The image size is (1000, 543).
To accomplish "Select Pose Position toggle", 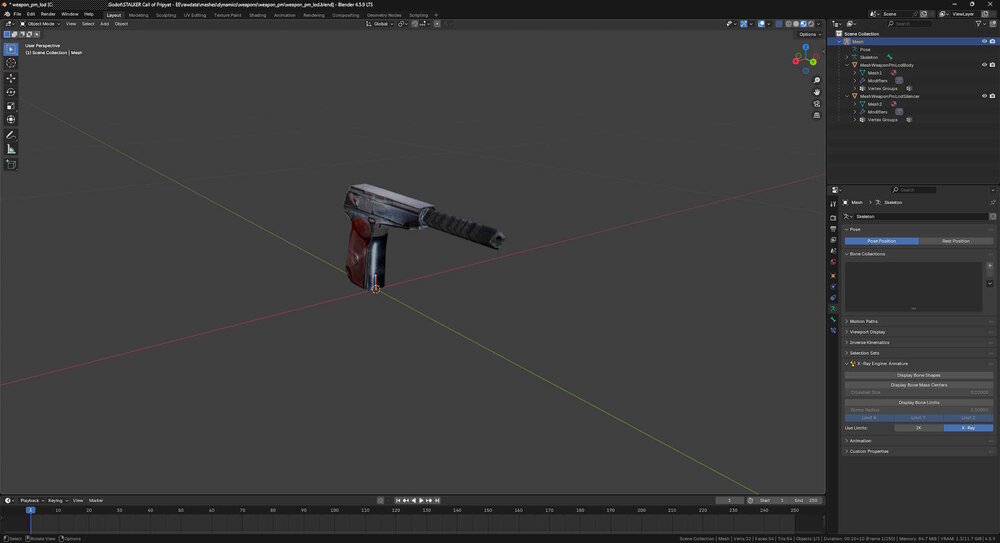I will 881,241.
